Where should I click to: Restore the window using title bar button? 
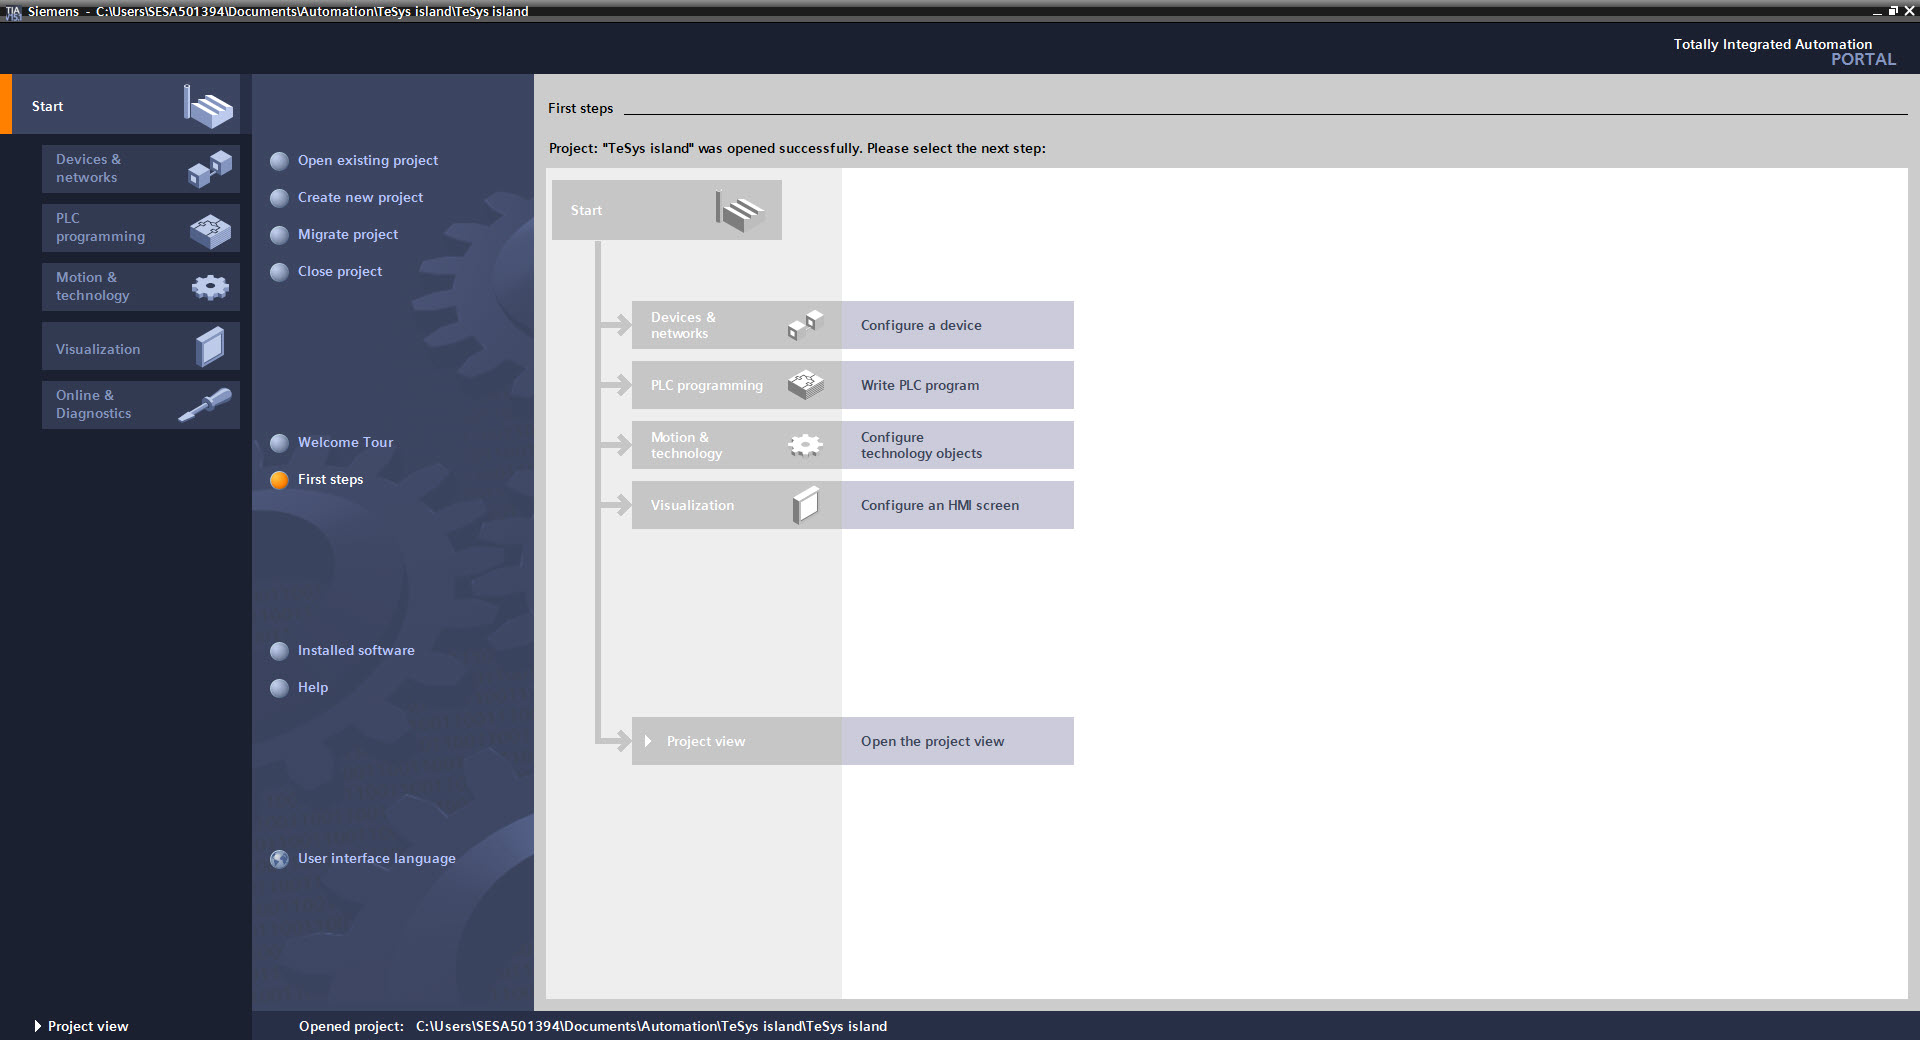pyautogui.click(x=1893, y=11)
